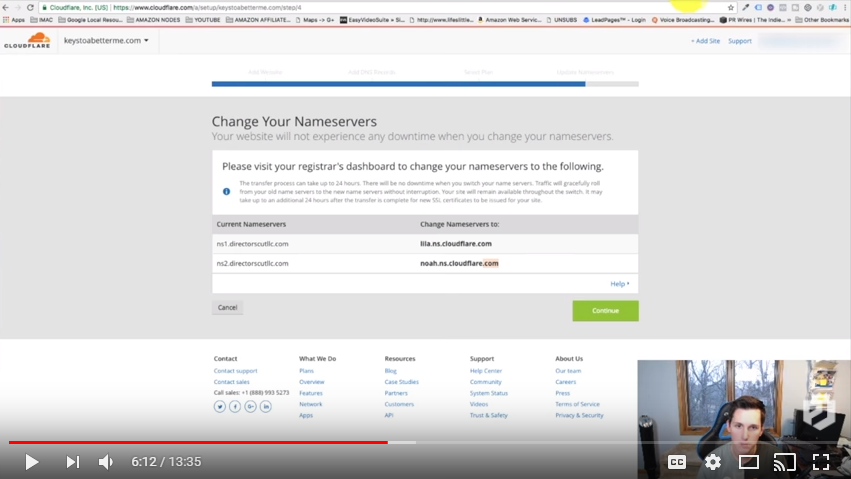Enter fullscreen mode
The image size is (851, 479).
821,462
